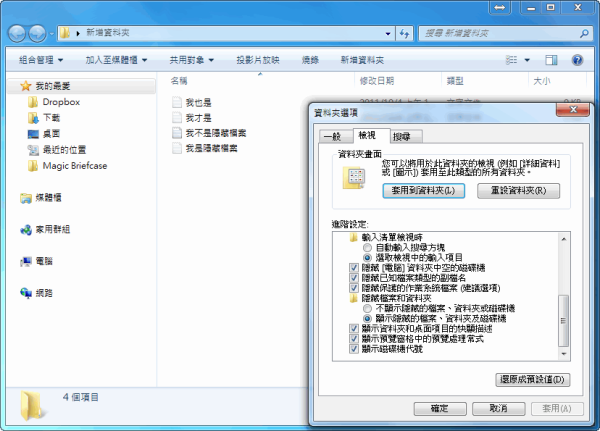Select 電腦 in the navigation pane
The width and height of the screenshot is (600, 431).
click(x=44, y=261)
